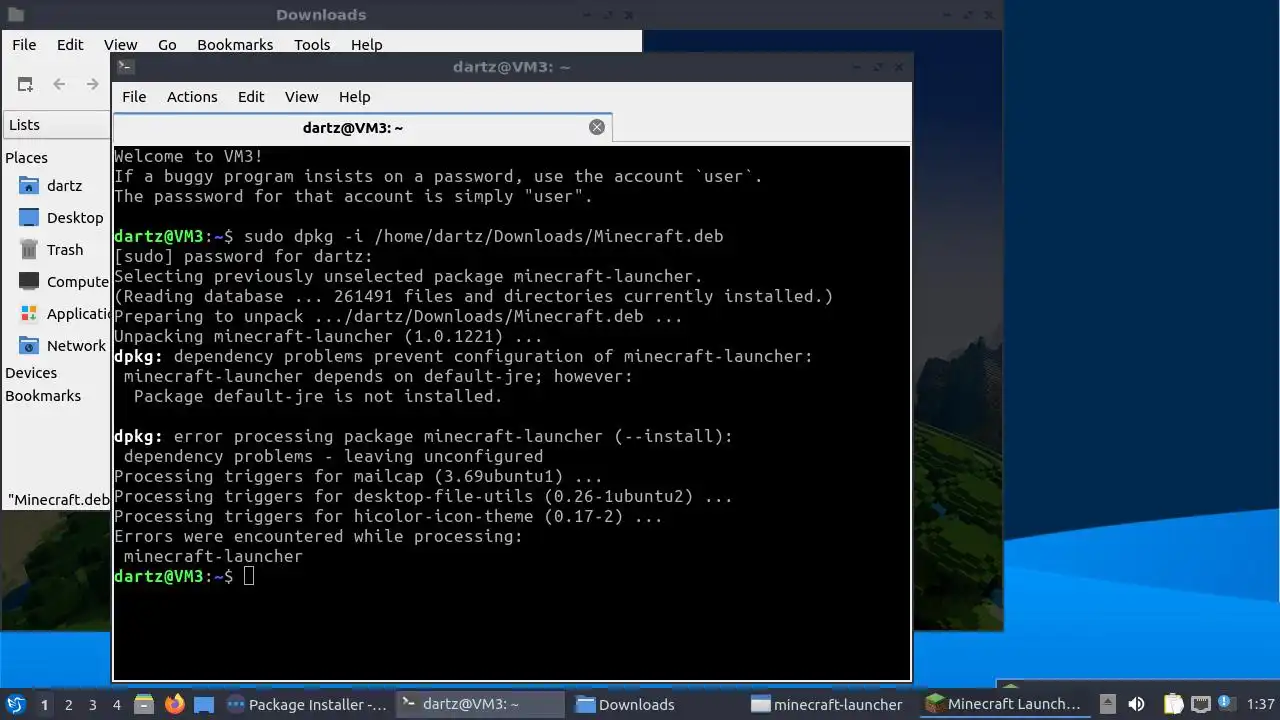Image resolution: width=1280 pixels, height=720 pixels.
Task: Select the Trash icon in Places sidebar
Action: [29, 250]
